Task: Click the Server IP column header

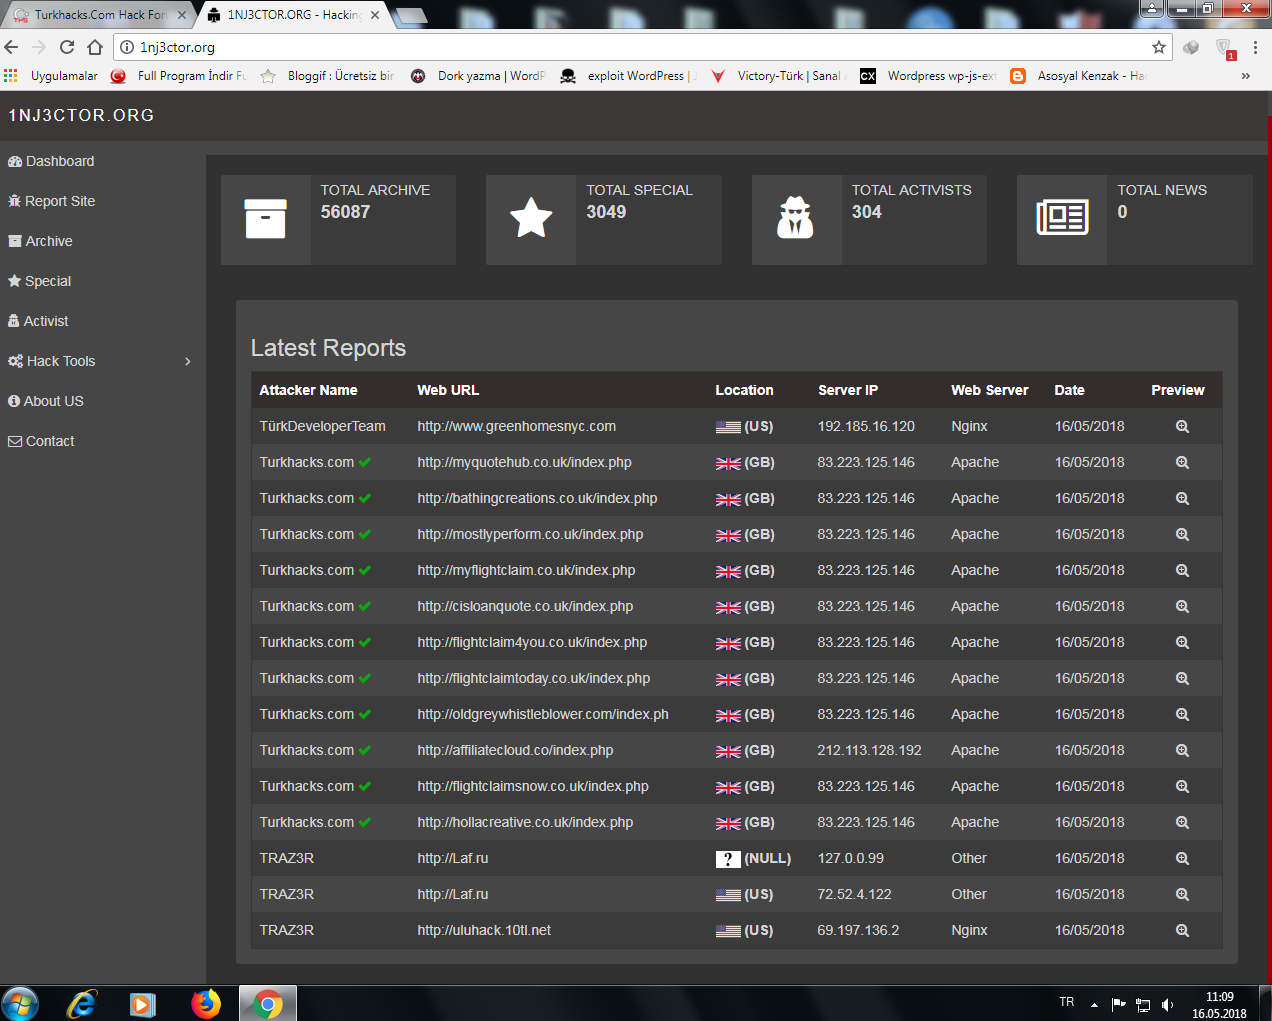Action: [848, 390]
